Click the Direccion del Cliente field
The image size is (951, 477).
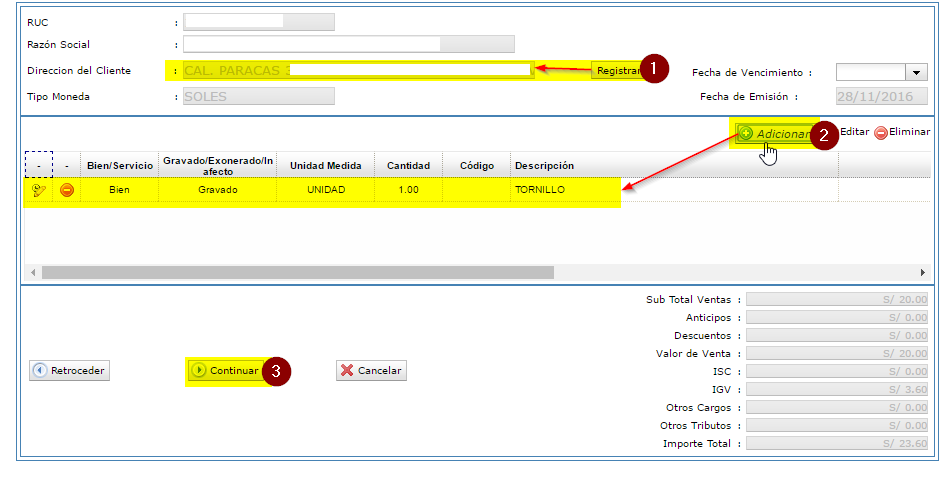click(358, 71)
